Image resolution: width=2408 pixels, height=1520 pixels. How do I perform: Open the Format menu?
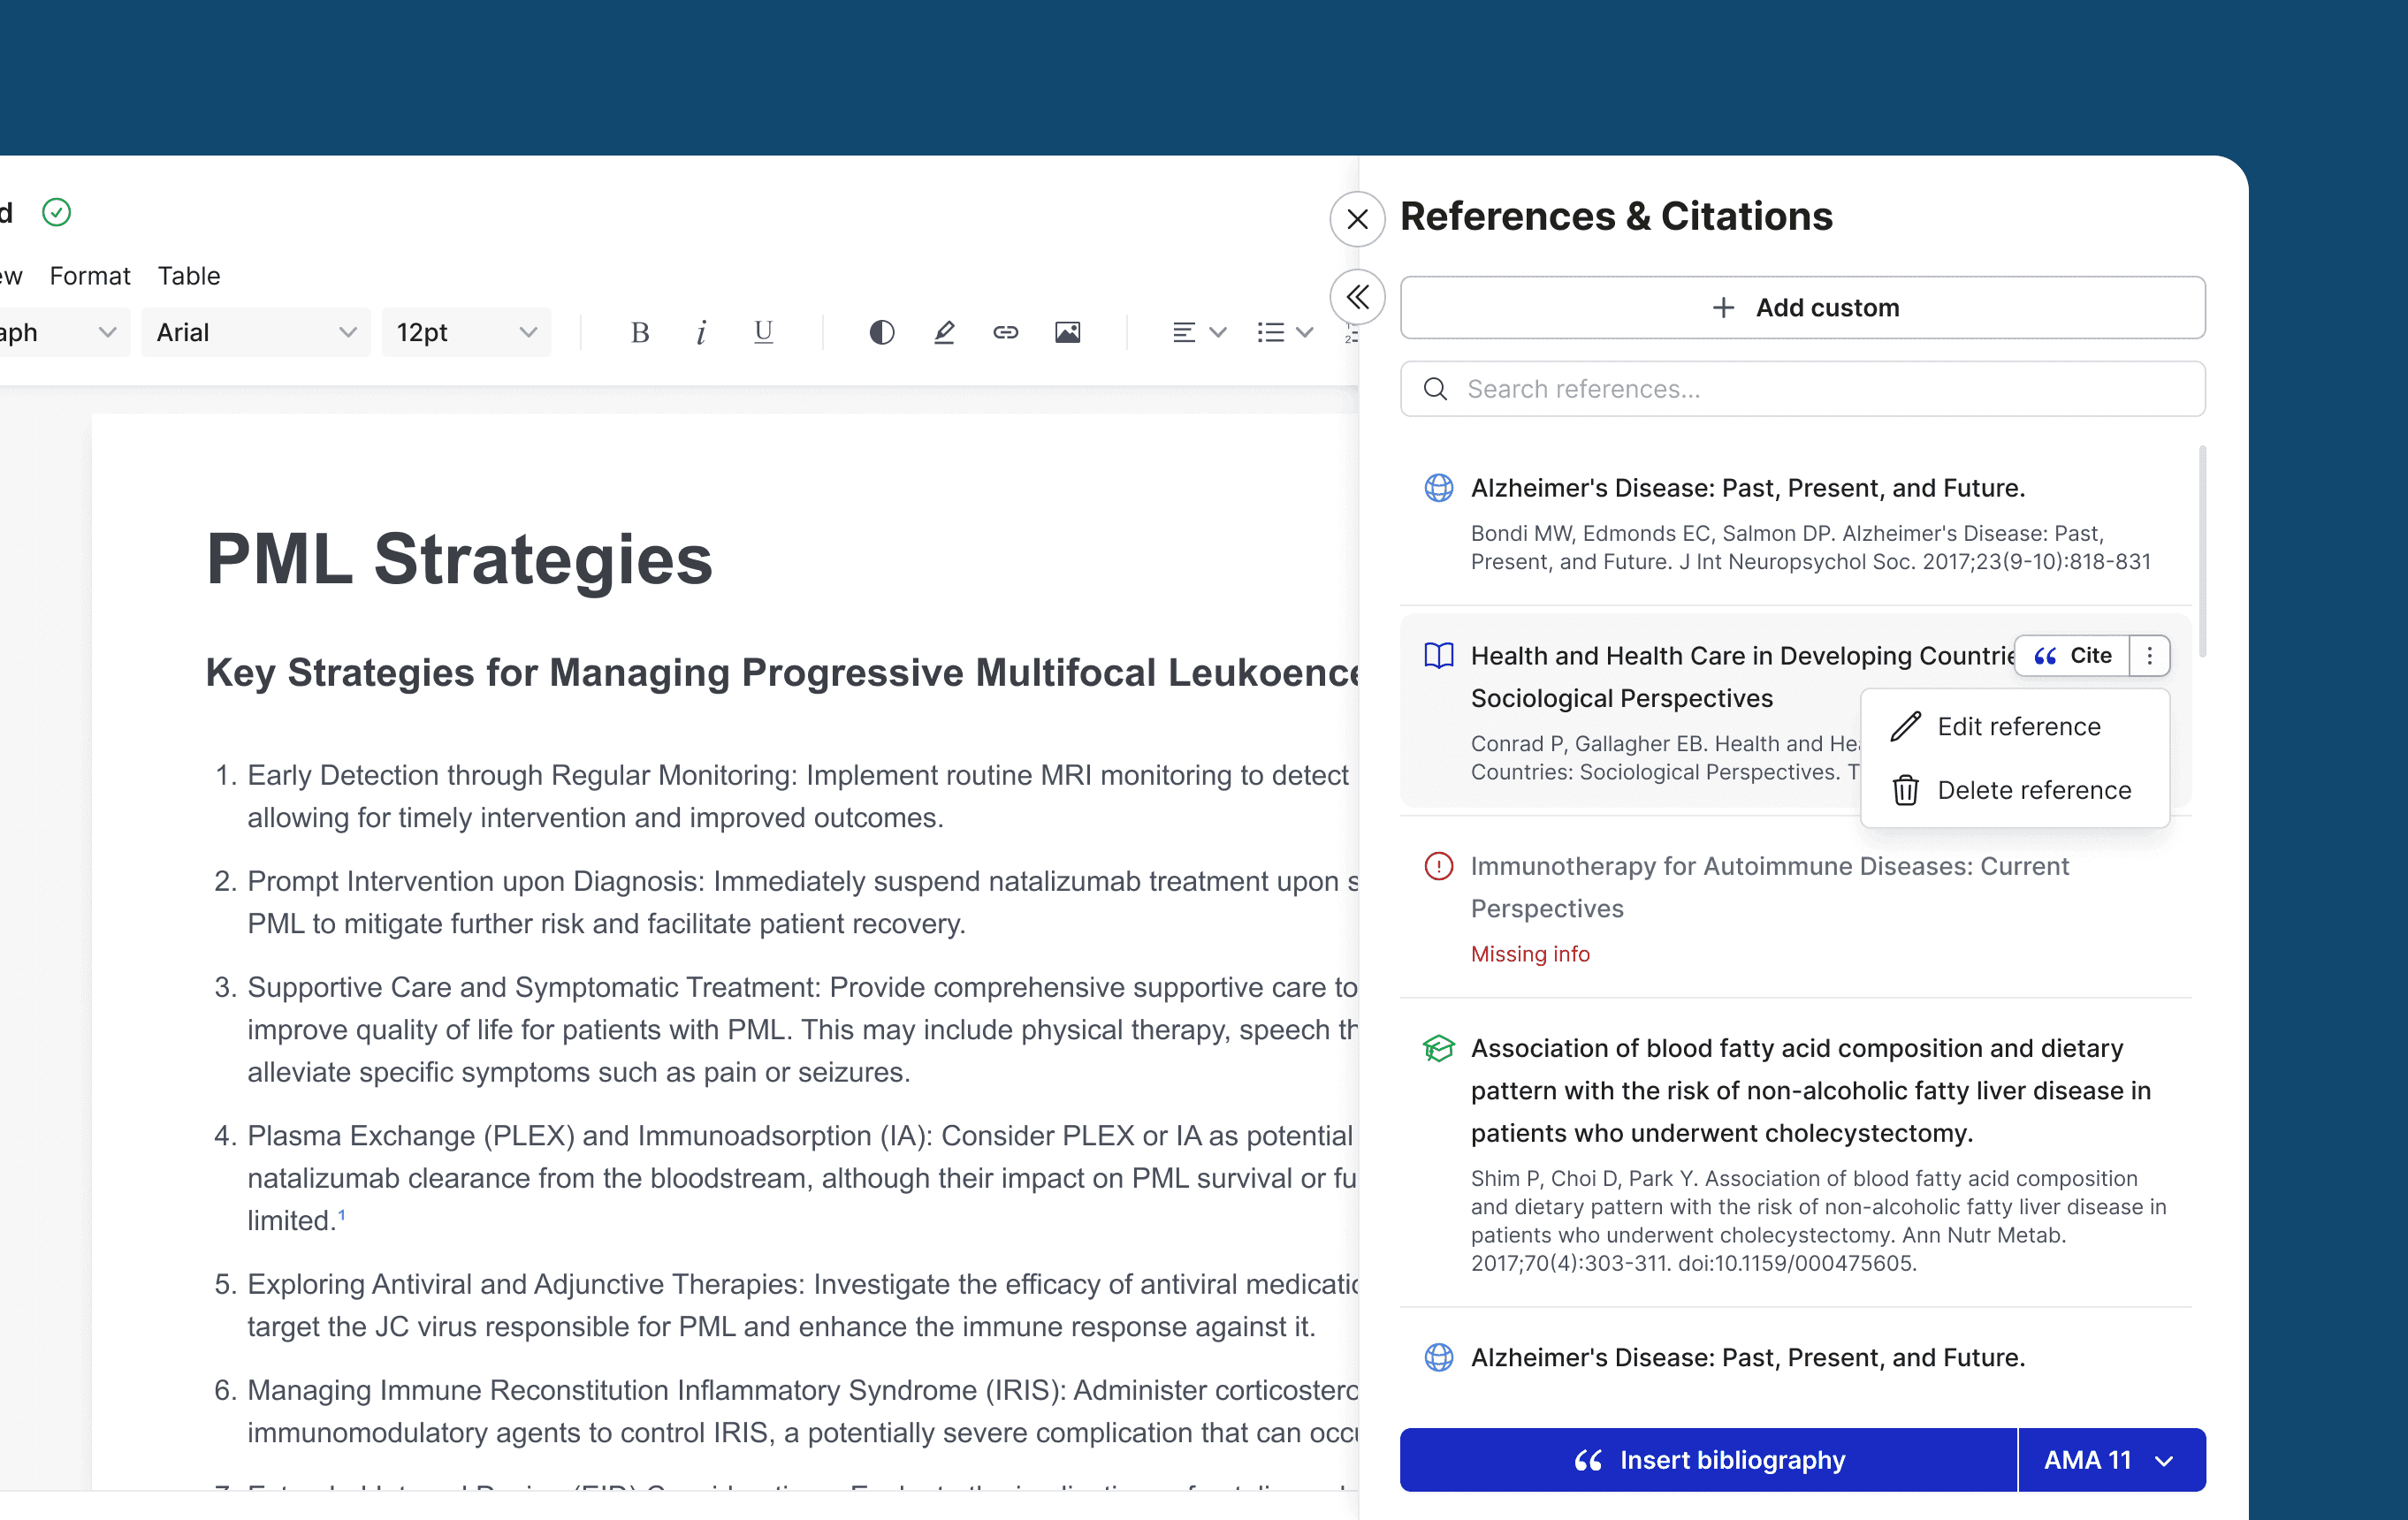pos(90,276)
